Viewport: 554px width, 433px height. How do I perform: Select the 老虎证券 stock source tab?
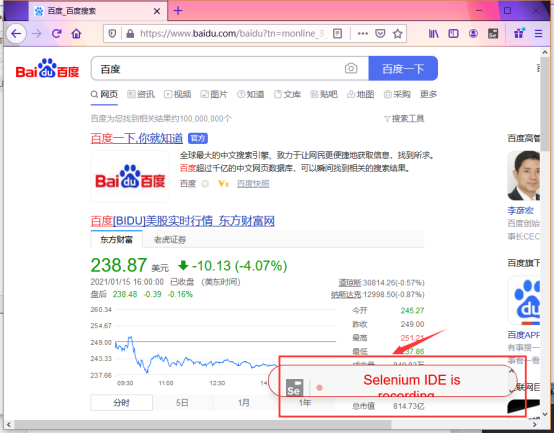click(170, 240)
